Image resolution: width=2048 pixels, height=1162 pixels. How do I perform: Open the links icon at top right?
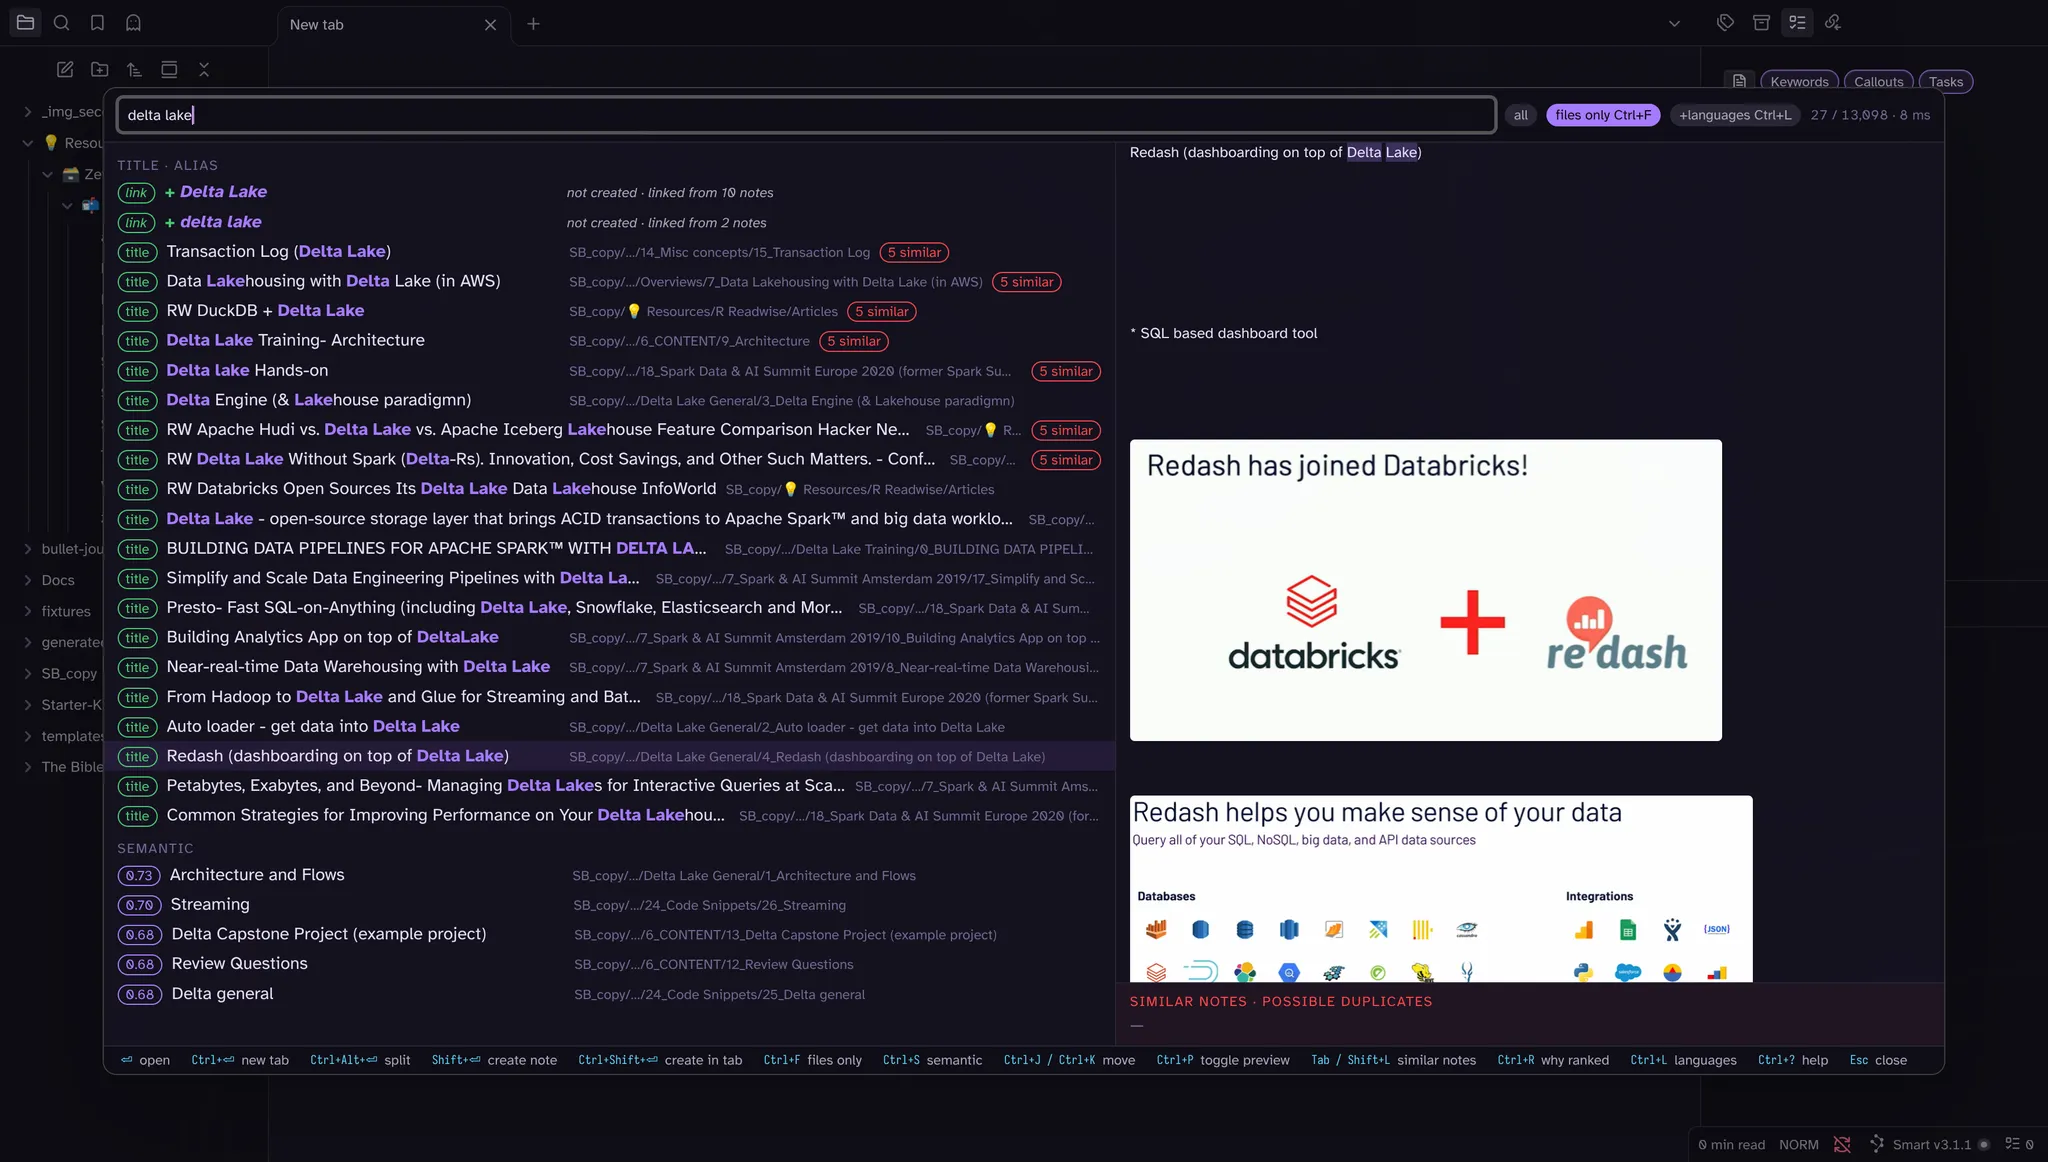pyautogui.click(x=1833, y=22)
